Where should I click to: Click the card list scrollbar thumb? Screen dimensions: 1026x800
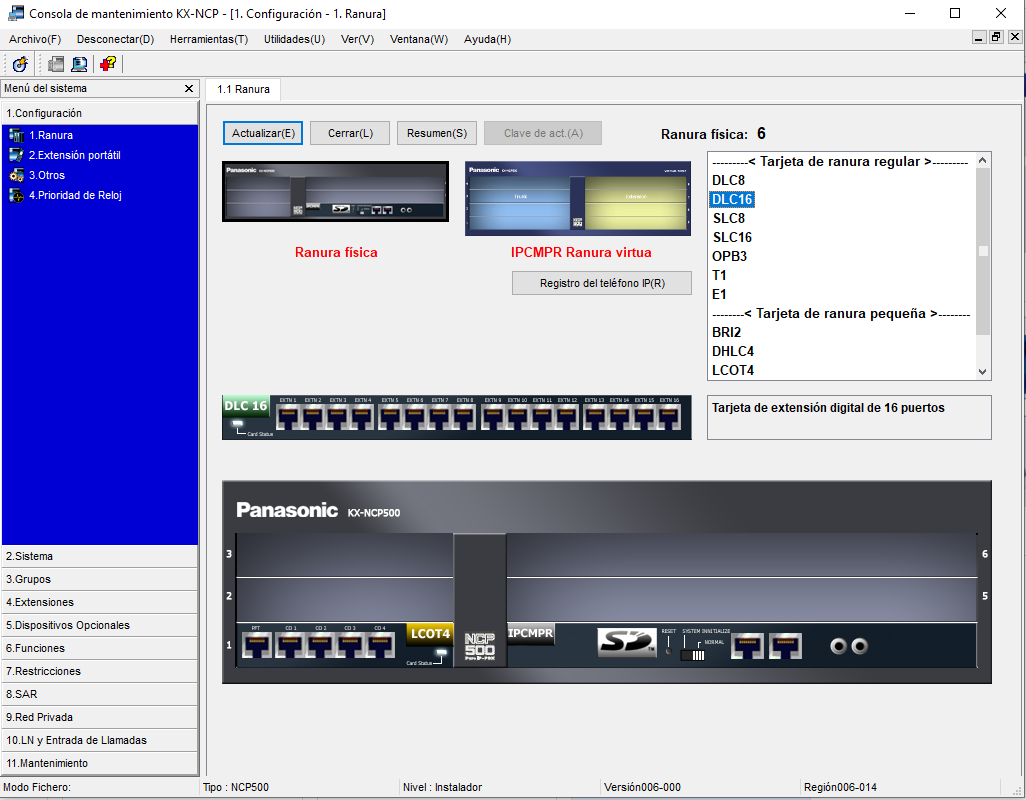[x=983, y=251]
